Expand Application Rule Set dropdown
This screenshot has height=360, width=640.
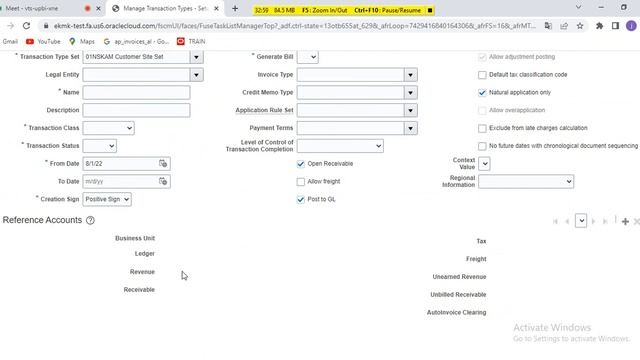click(410, 111)
